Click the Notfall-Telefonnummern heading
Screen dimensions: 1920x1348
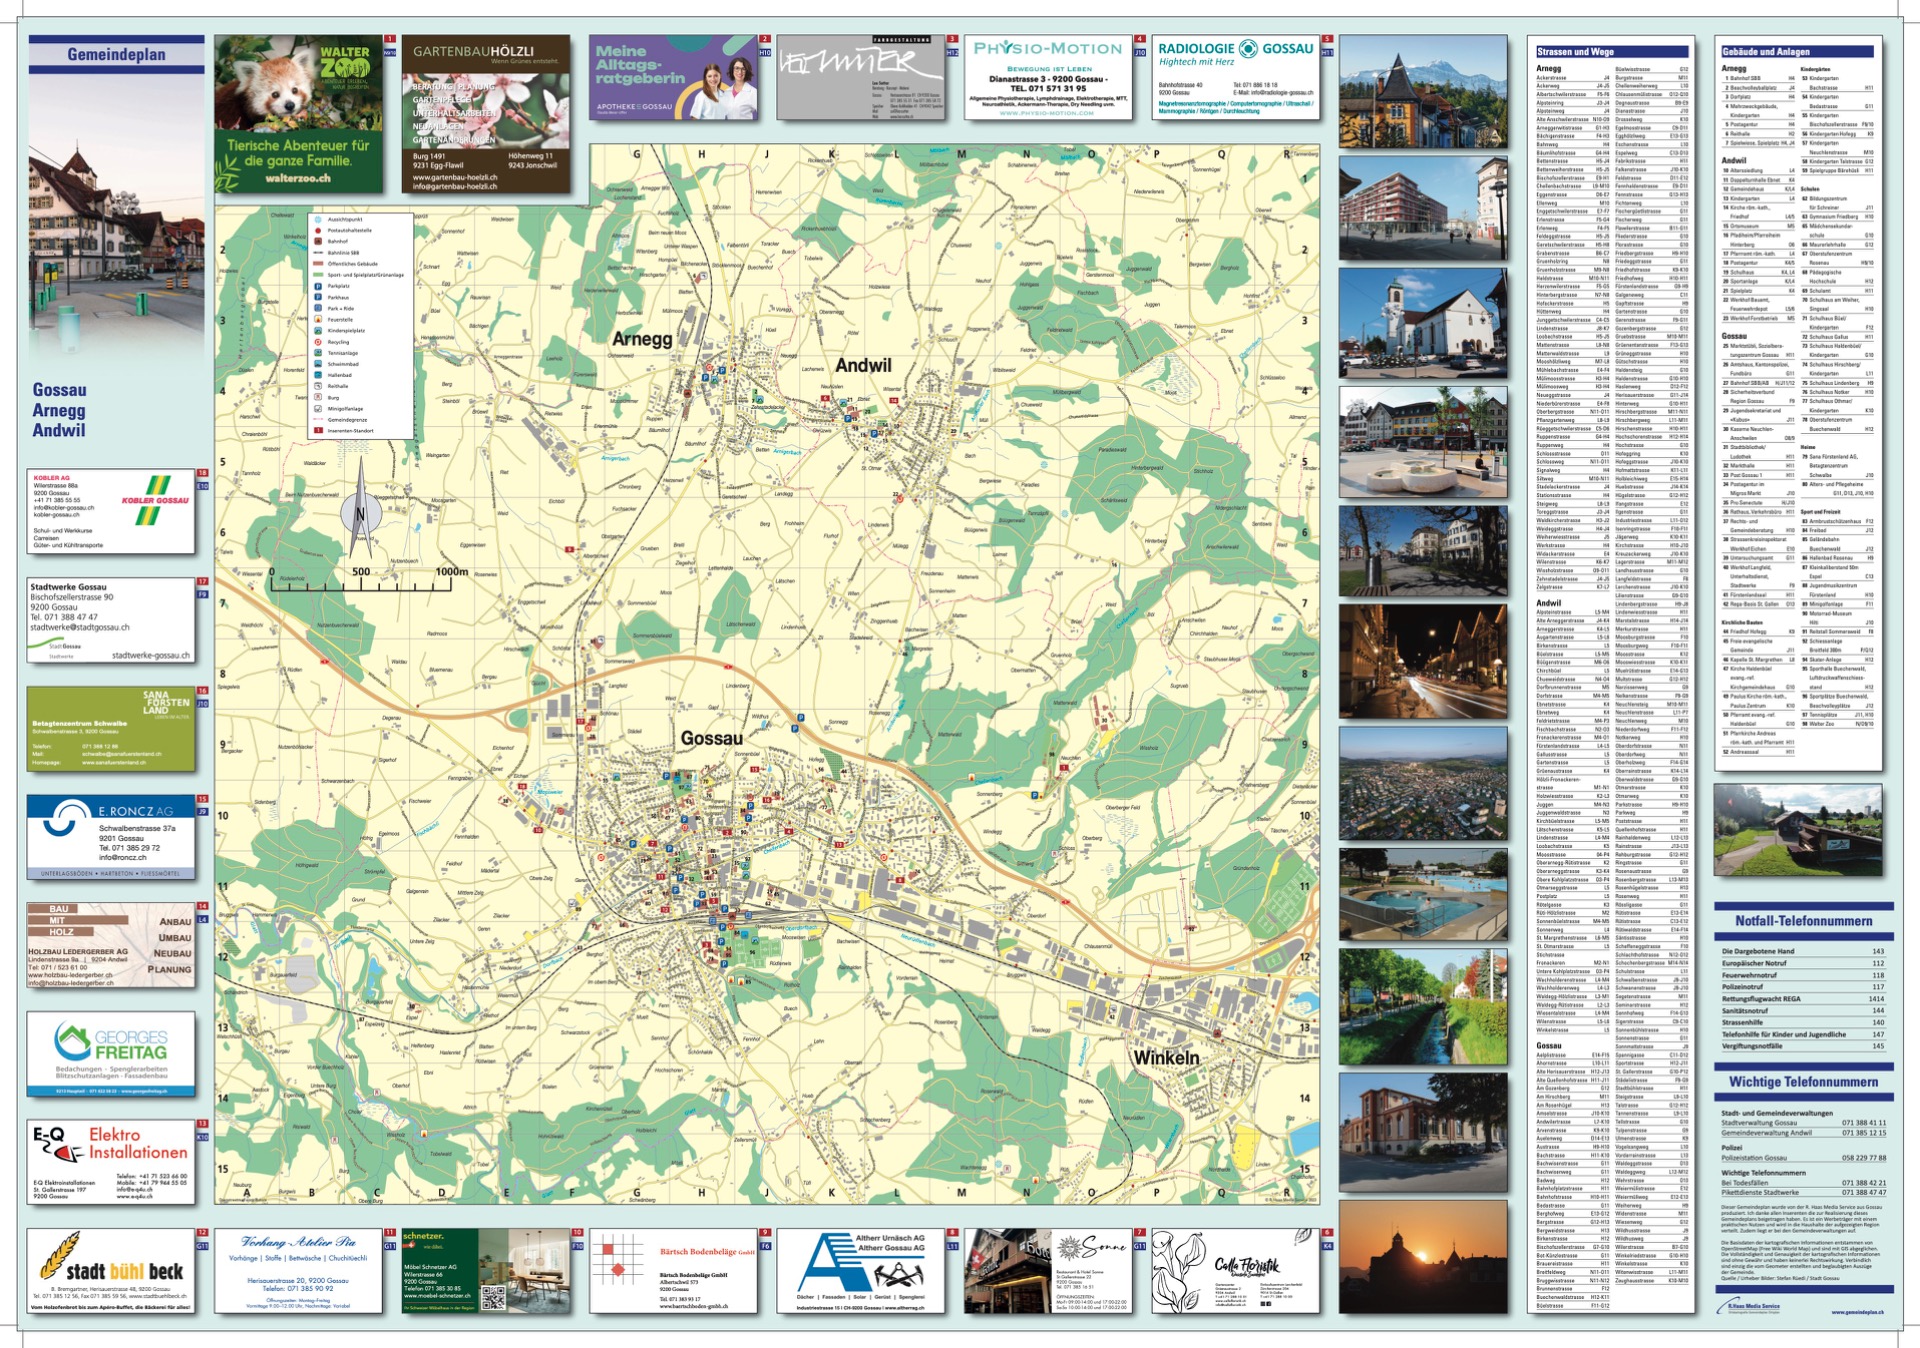click(x=1803, y=920)
